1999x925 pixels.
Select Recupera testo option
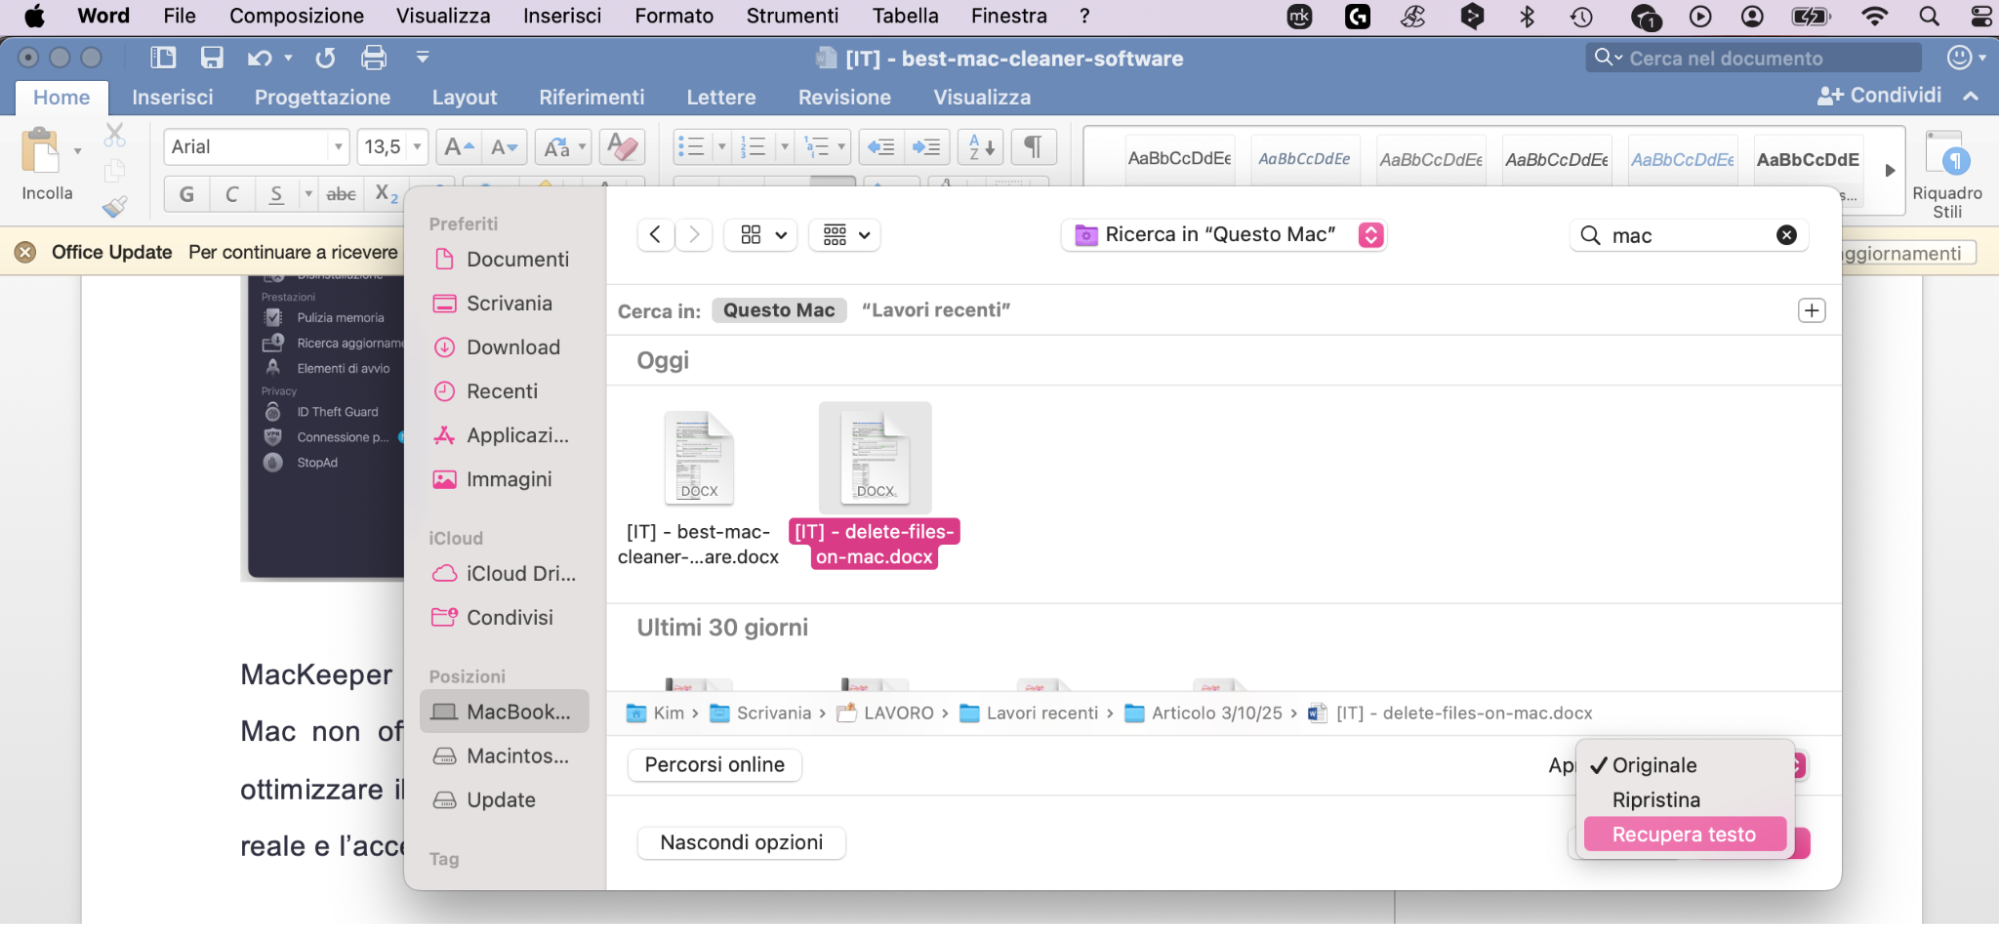(x=1684, y=834)
